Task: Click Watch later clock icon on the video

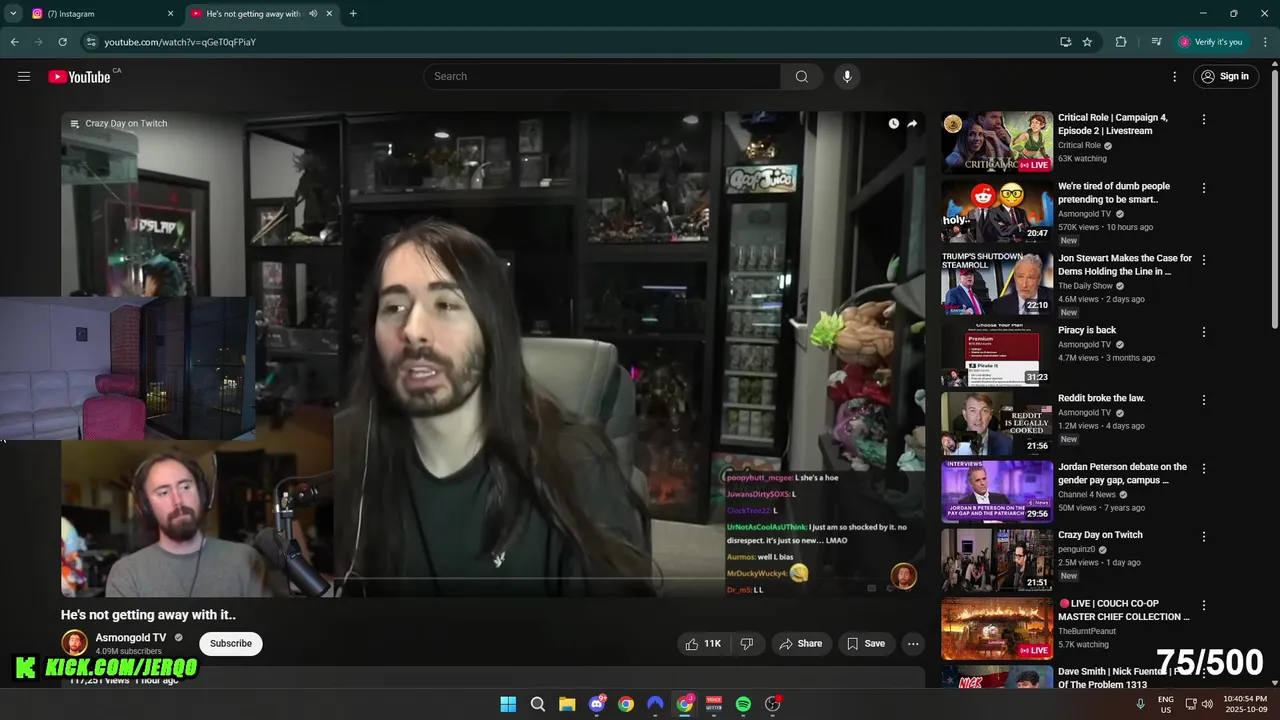Action: coord(893,124)
